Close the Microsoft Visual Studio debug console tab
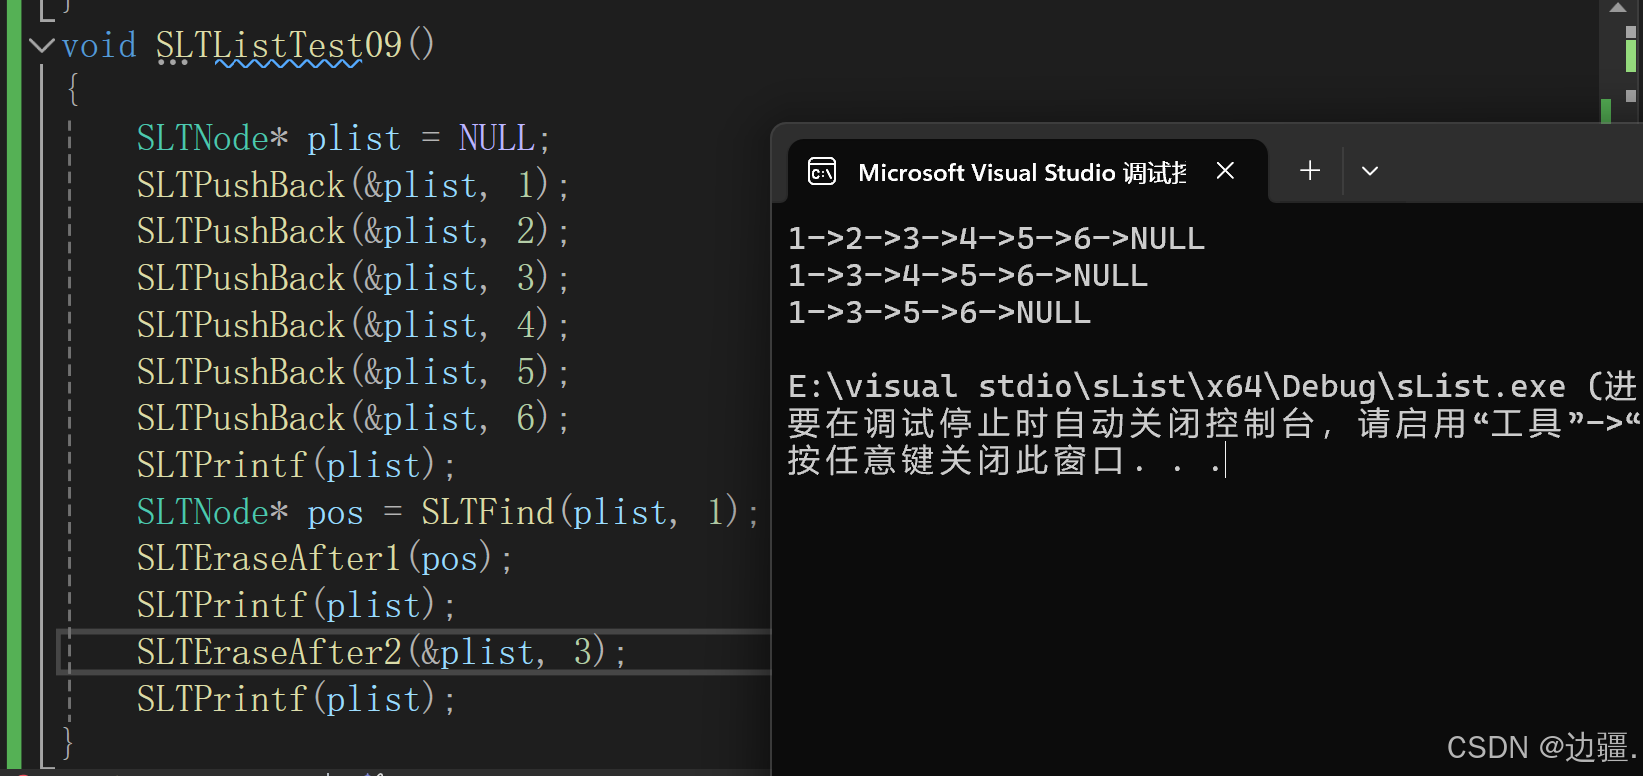The image size is (1643, 776). 1225,171
